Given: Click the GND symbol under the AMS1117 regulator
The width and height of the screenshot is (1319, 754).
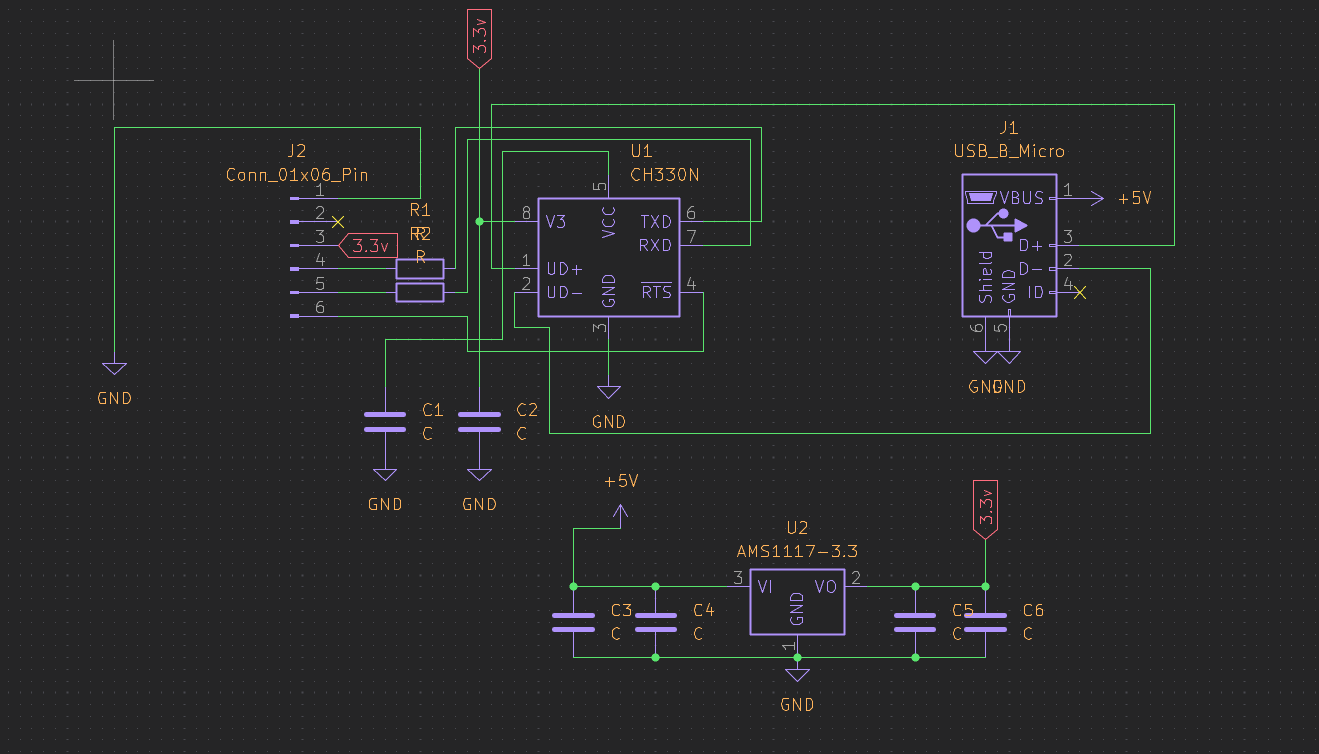Looking at the screenshot, I should (x=797, y=675).
